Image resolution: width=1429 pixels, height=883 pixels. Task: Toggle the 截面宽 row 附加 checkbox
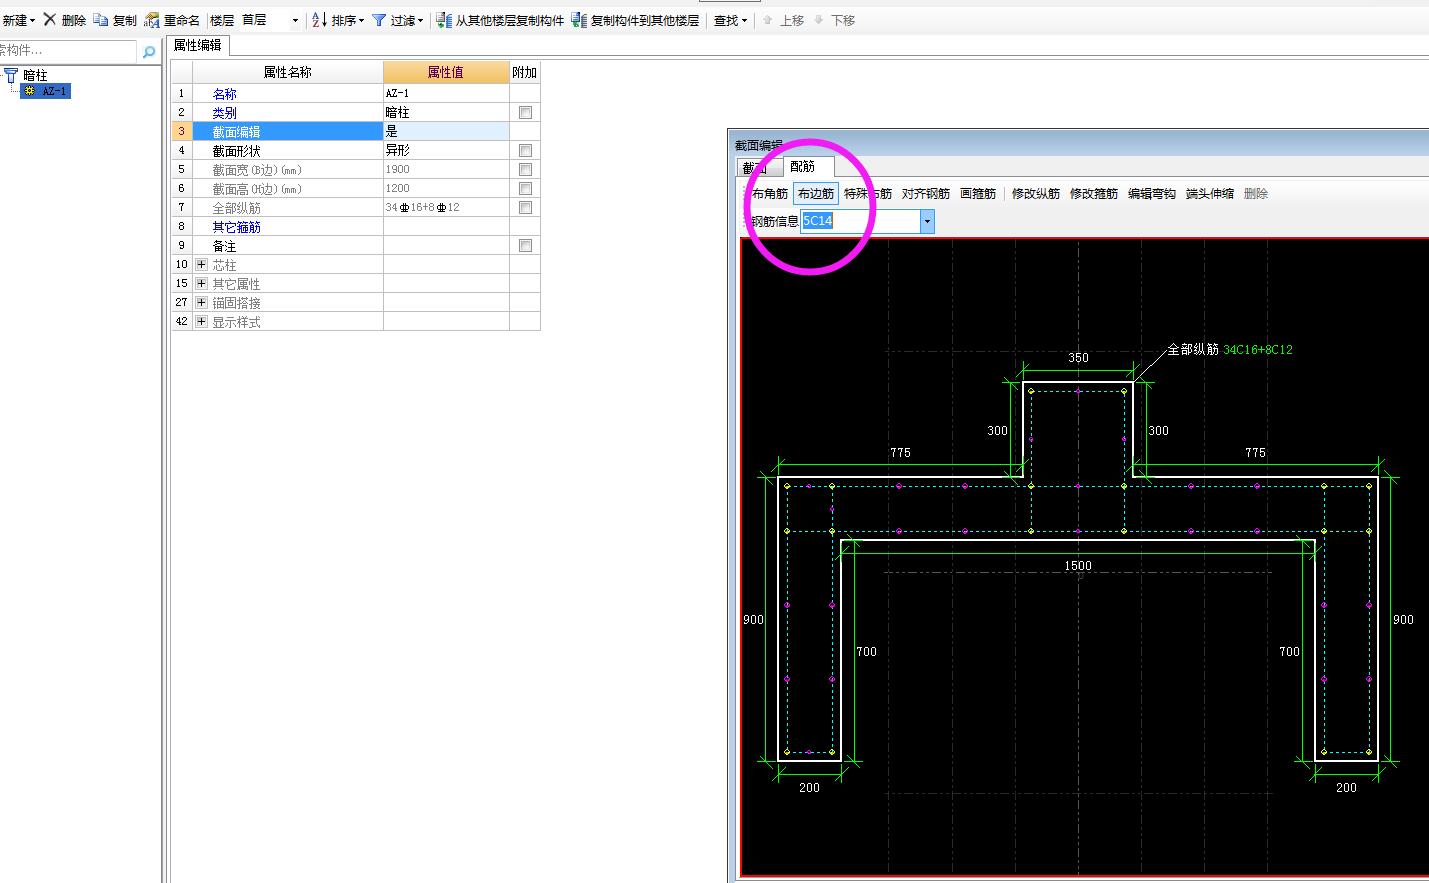click(x=525, y=169)
